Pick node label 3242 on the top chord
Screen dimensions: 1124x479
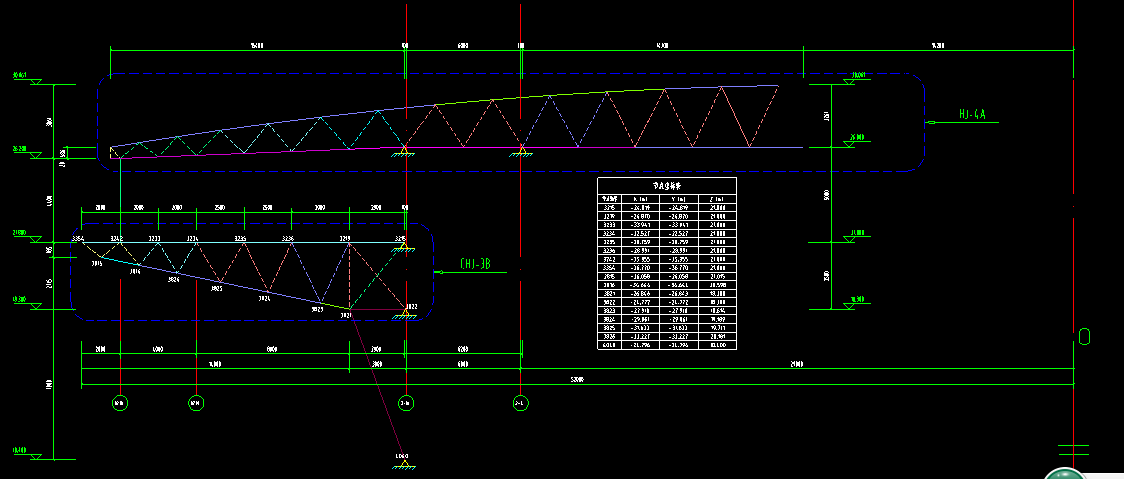pos(117,238)
